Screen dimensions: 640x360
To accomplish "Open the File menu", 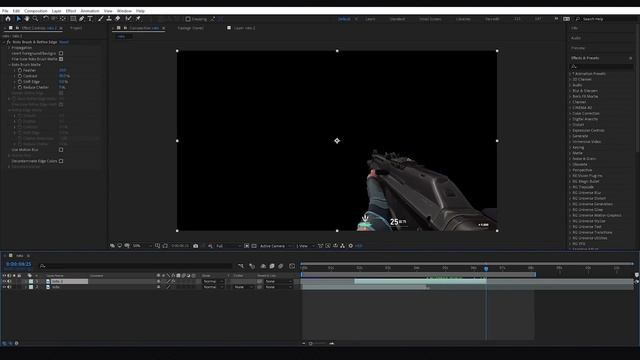I will 5,11.
